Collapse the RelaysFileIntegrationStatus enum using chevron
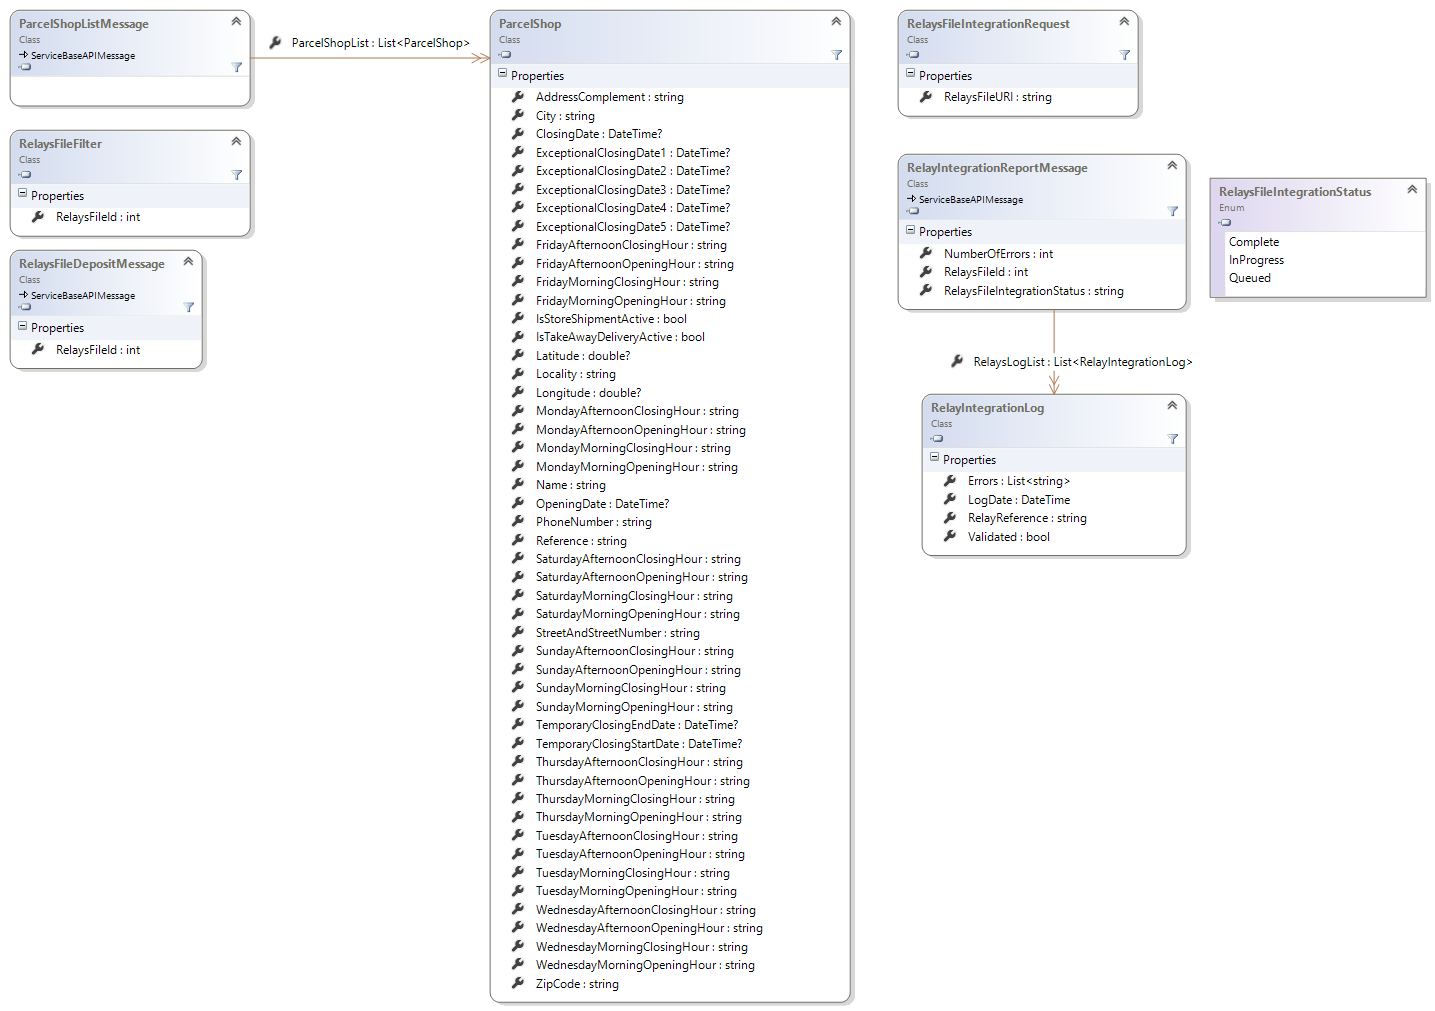The image size is (1435, 1011). click(x=1412, y=189)
